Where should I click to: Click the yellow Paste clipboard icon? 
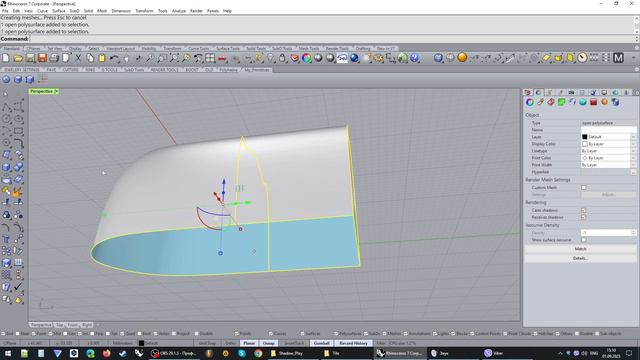[102, 58]
